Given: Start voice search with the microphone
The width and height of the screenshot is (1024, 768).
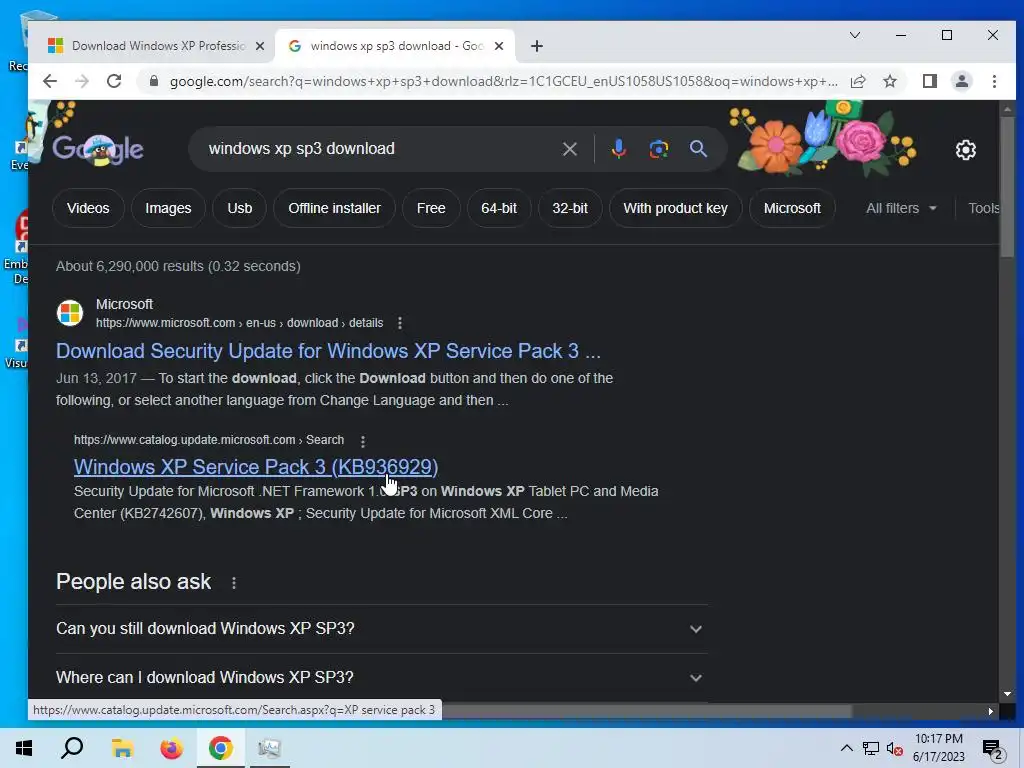Looking at the screenshot, I should tap(618, 149).
